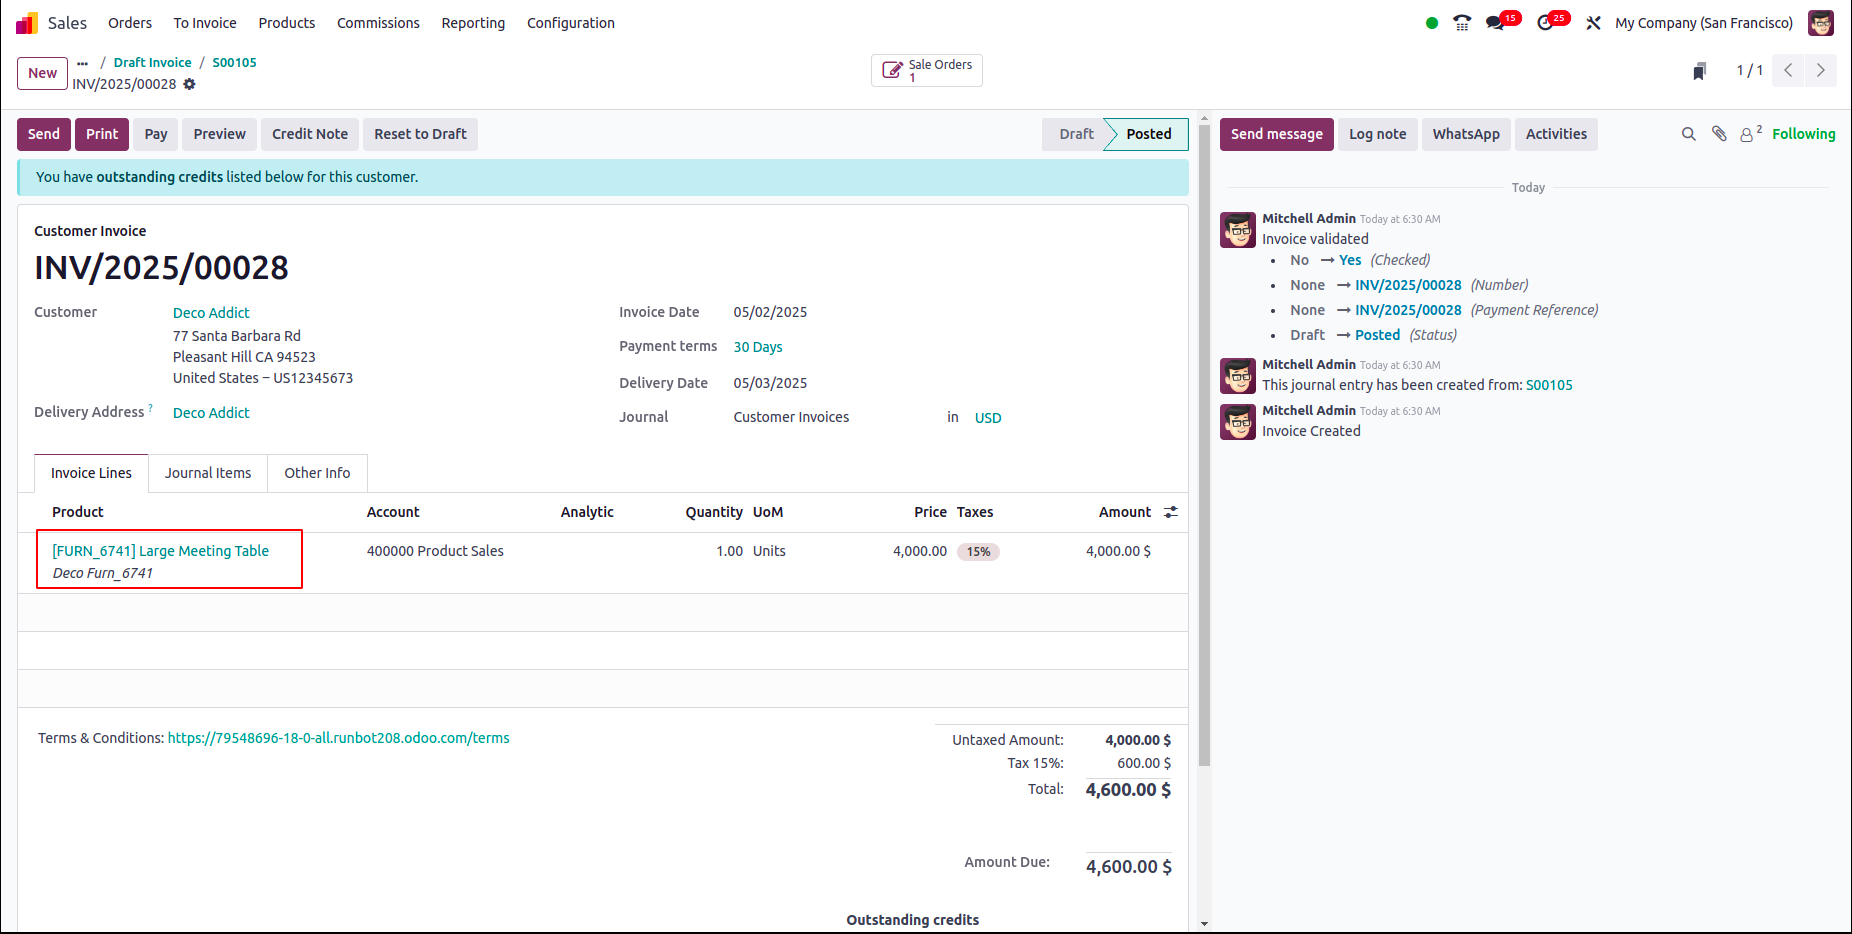Open Draft Invoice breadcrumb link
The width and height of the screenshot is (1852, 934).
(153, 62)
